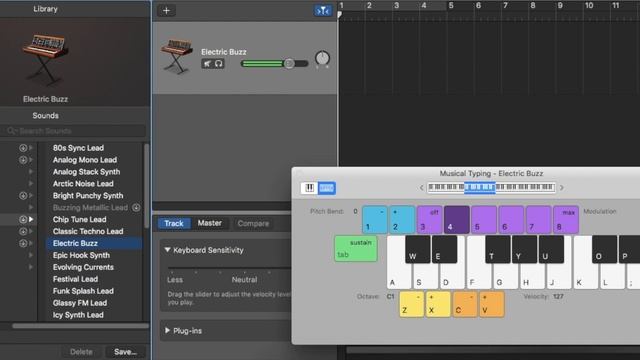Select the Evolving Currents sound
The height and width of the screenshot is (360, 640).
[83, 267]
